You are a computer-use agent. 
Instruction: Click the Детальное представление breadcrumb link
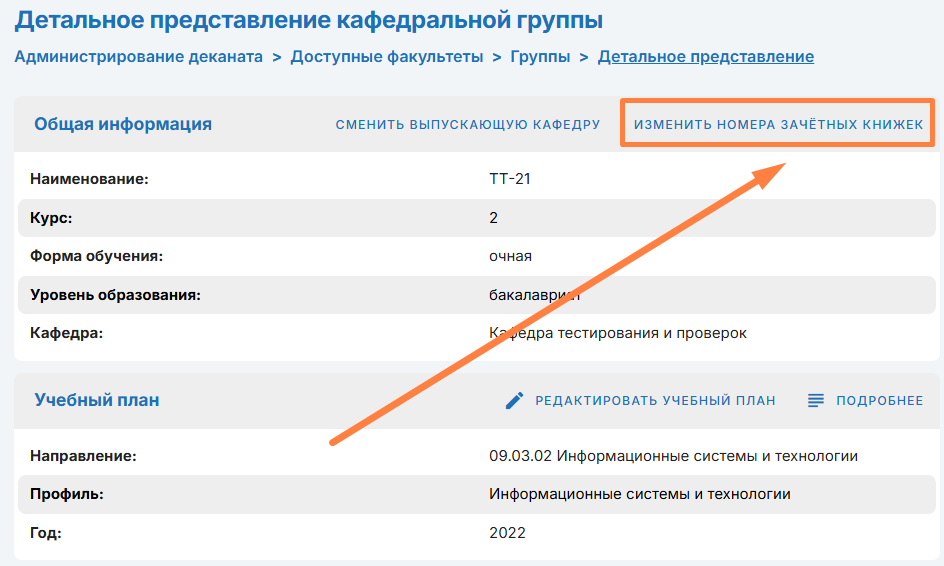click(705, 57)
